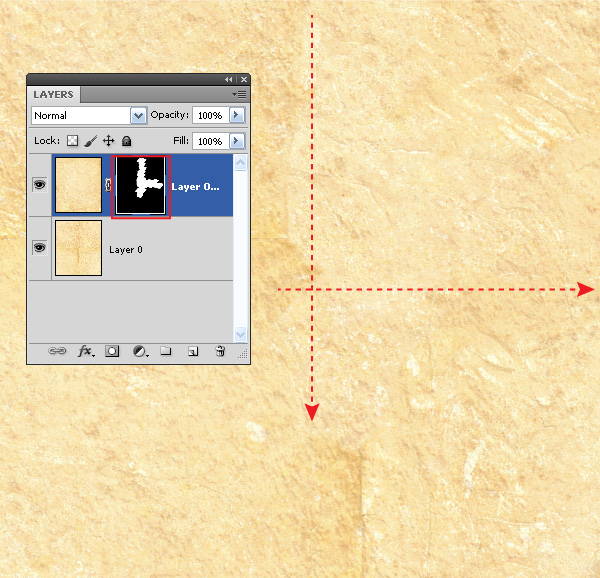Click the link layers icon at panel bottom
The image size is (600, 578).
[57, 351]
